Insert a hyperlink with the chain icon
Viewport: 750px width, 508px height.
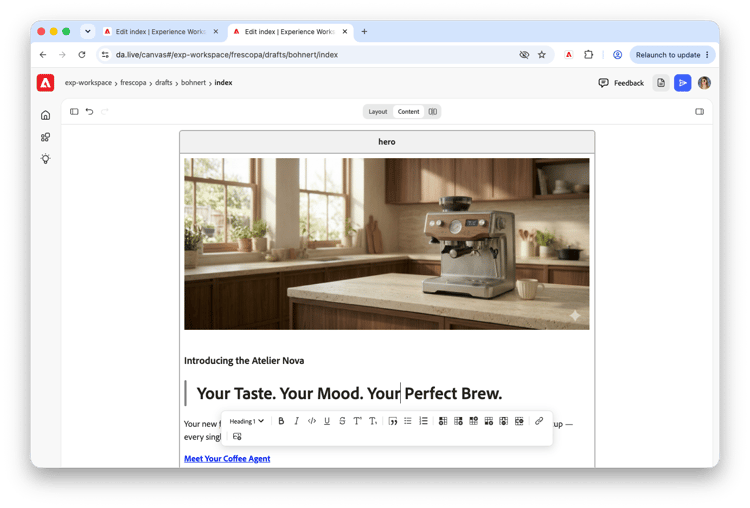[x=539, y=421]
